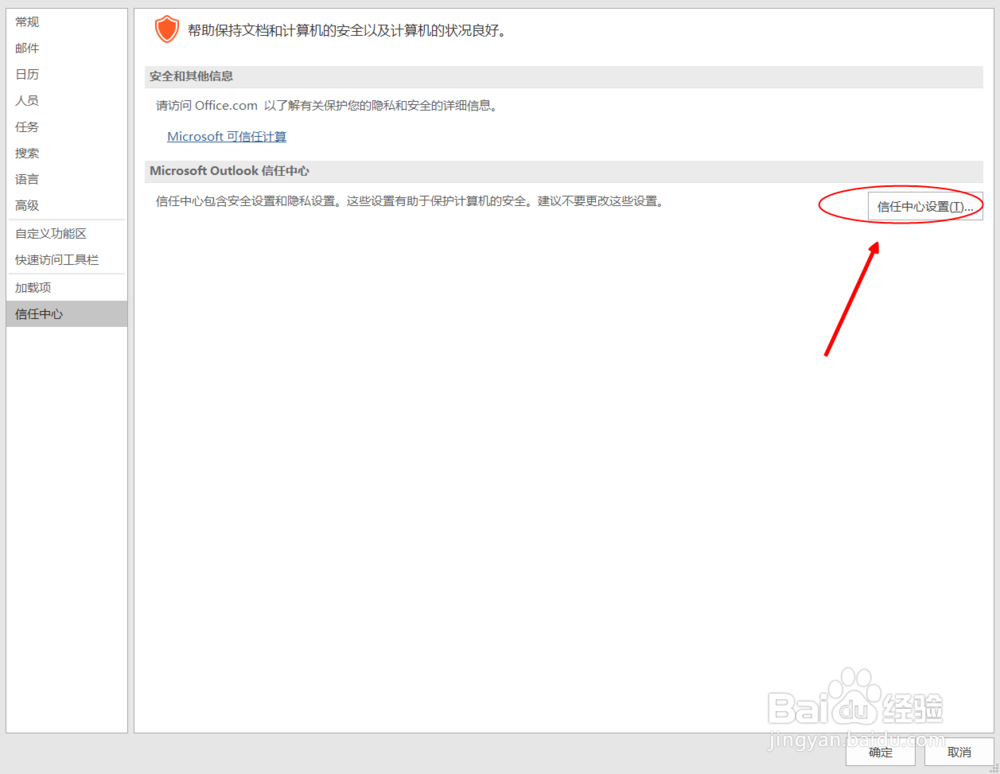Open the 高级 options page

pyautogui.click(x=66, y=205)
